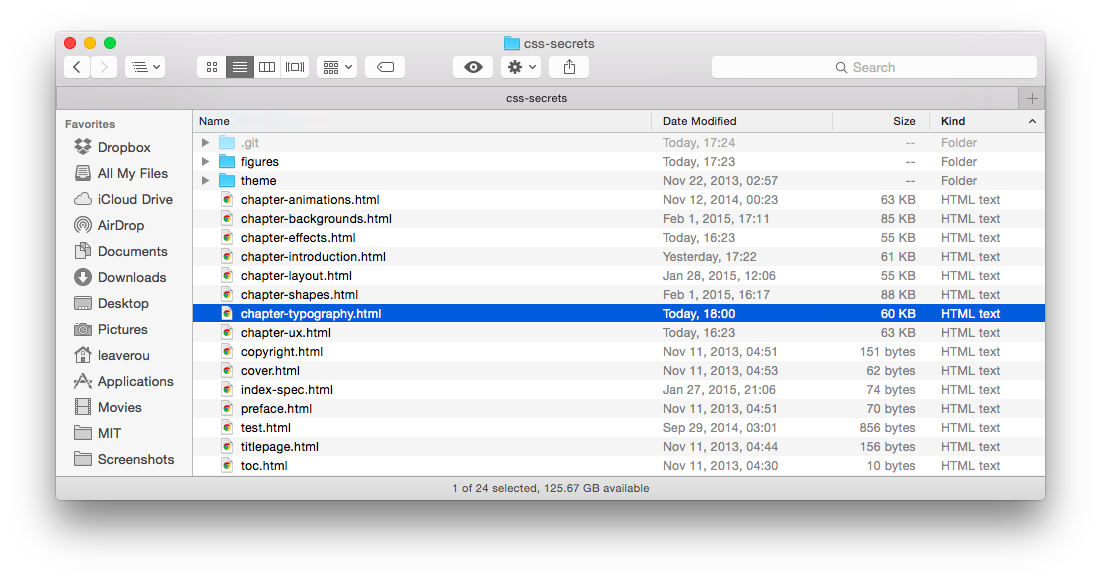Click the Share button in toolbar
Screen dimensions: 1101x580
click(x=569, y=67)
